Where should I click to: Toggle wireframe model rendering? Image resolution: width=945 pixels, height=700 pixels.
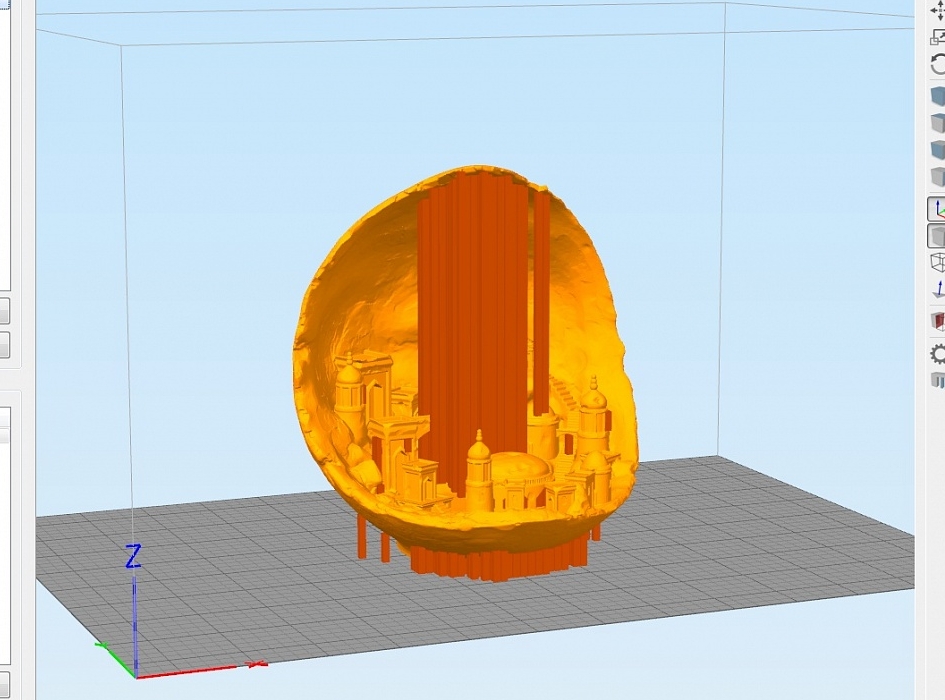pos(938,263)
